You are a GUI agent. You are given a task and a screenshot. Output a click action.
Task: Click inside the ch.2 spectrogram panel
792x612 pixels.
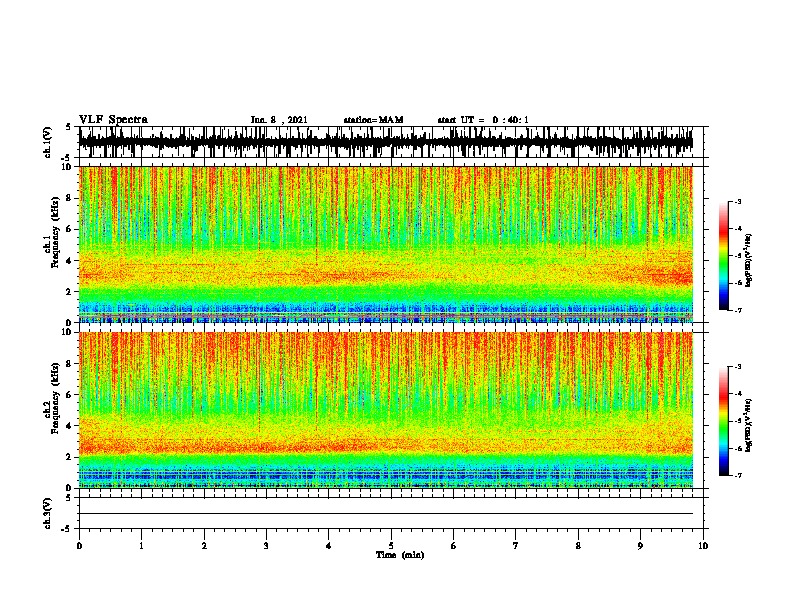point(386,410)
